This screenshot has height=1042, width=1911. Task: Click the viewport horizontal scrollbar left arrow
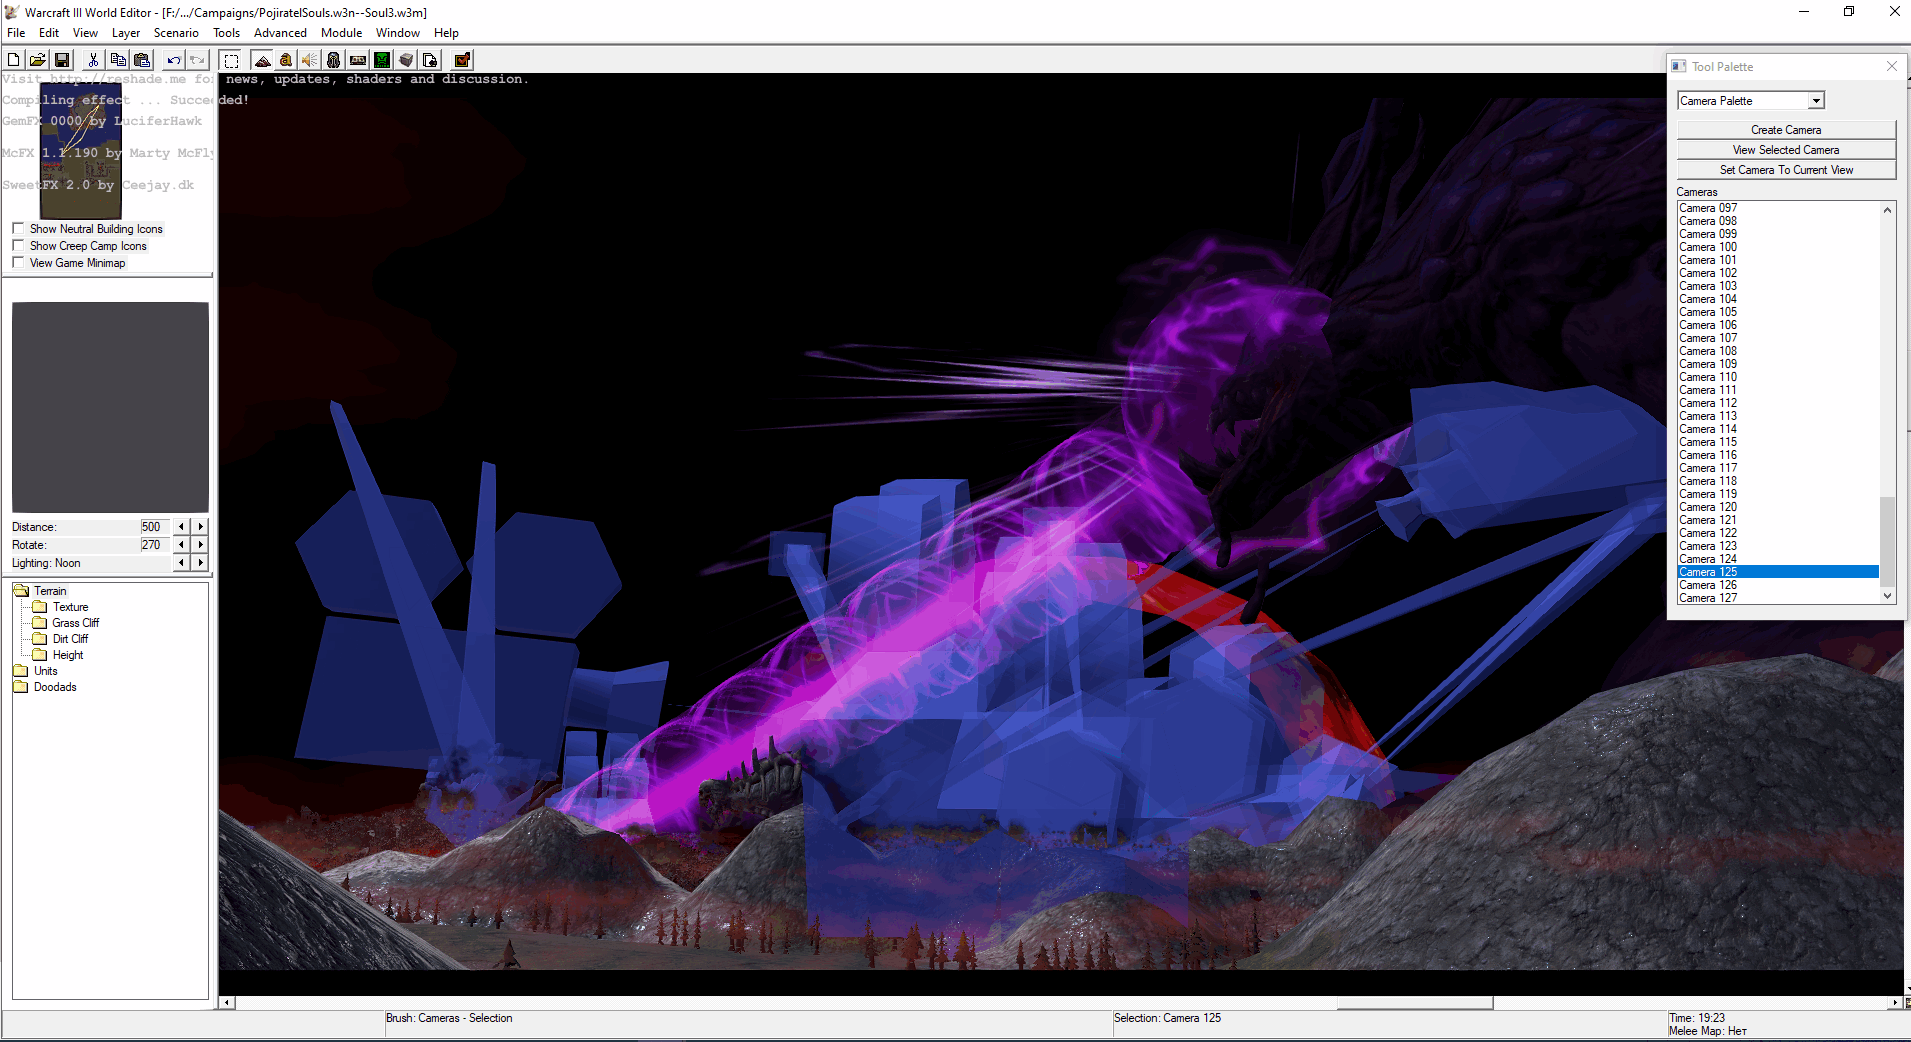pos(227,1002)
